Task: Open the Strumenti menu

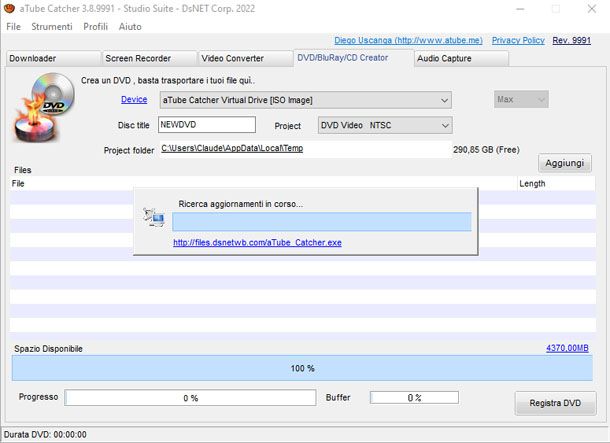Action: tap(51, 25)
